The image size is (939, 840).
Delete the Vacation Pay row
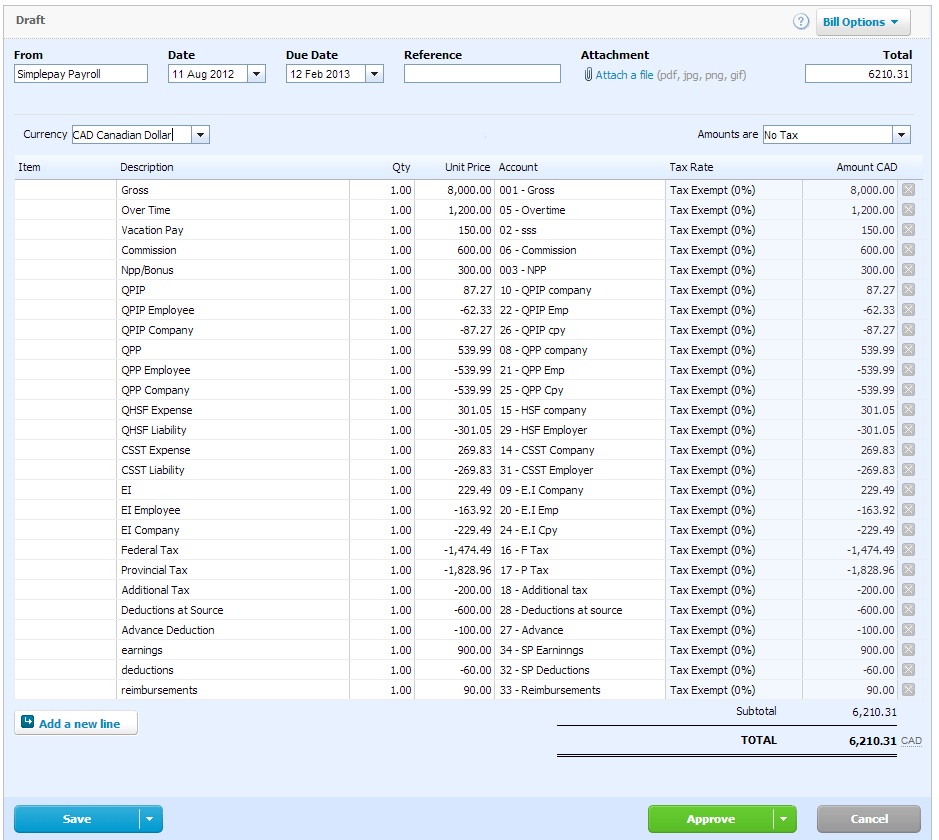(908, 230)
